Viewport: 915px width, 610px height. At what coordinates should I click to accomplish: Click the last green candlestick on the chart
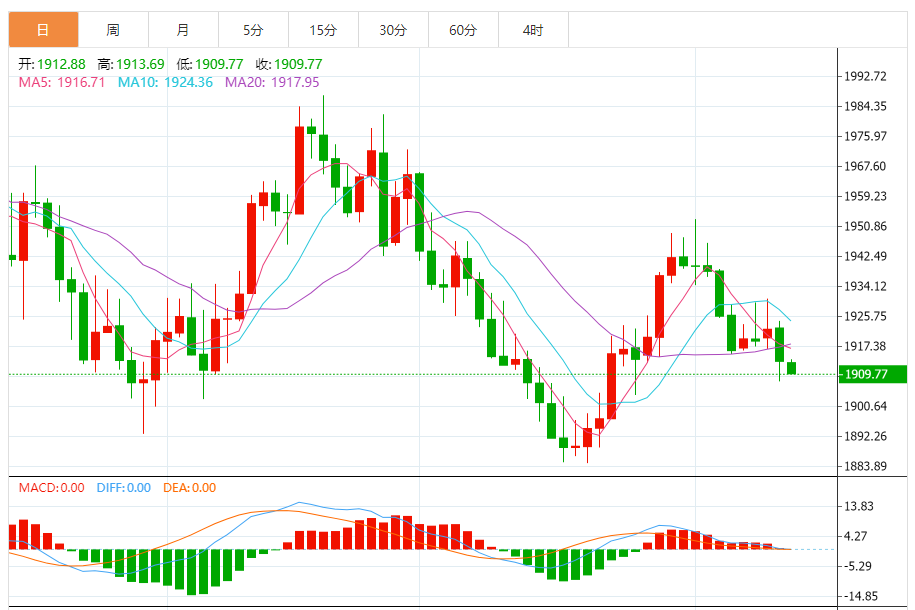point(791,368)
